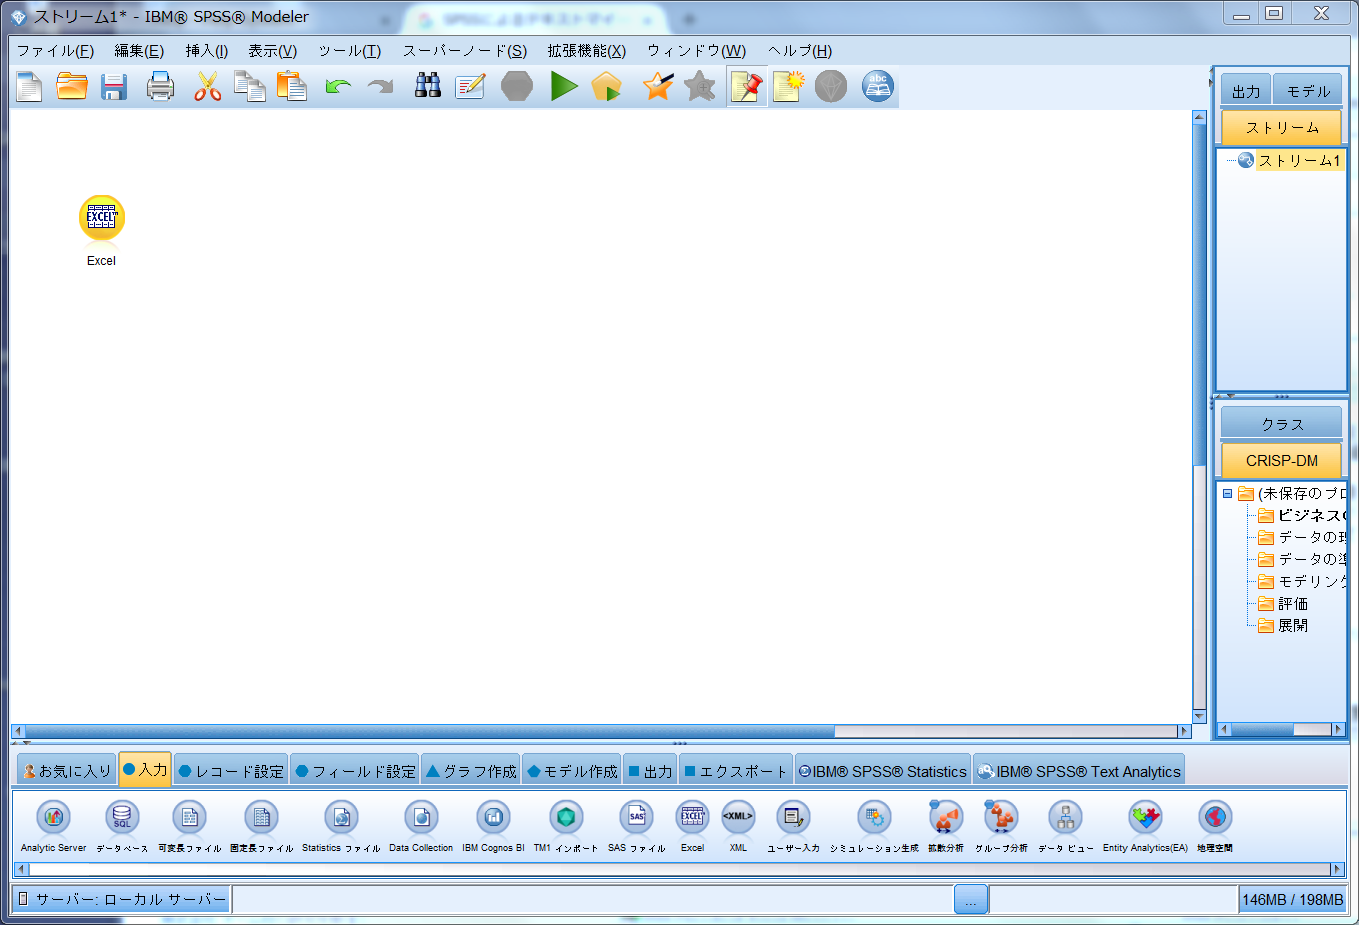Pick the Statistics ファイル source node
Screen dimensions: 1359x925
pos(341,818)
